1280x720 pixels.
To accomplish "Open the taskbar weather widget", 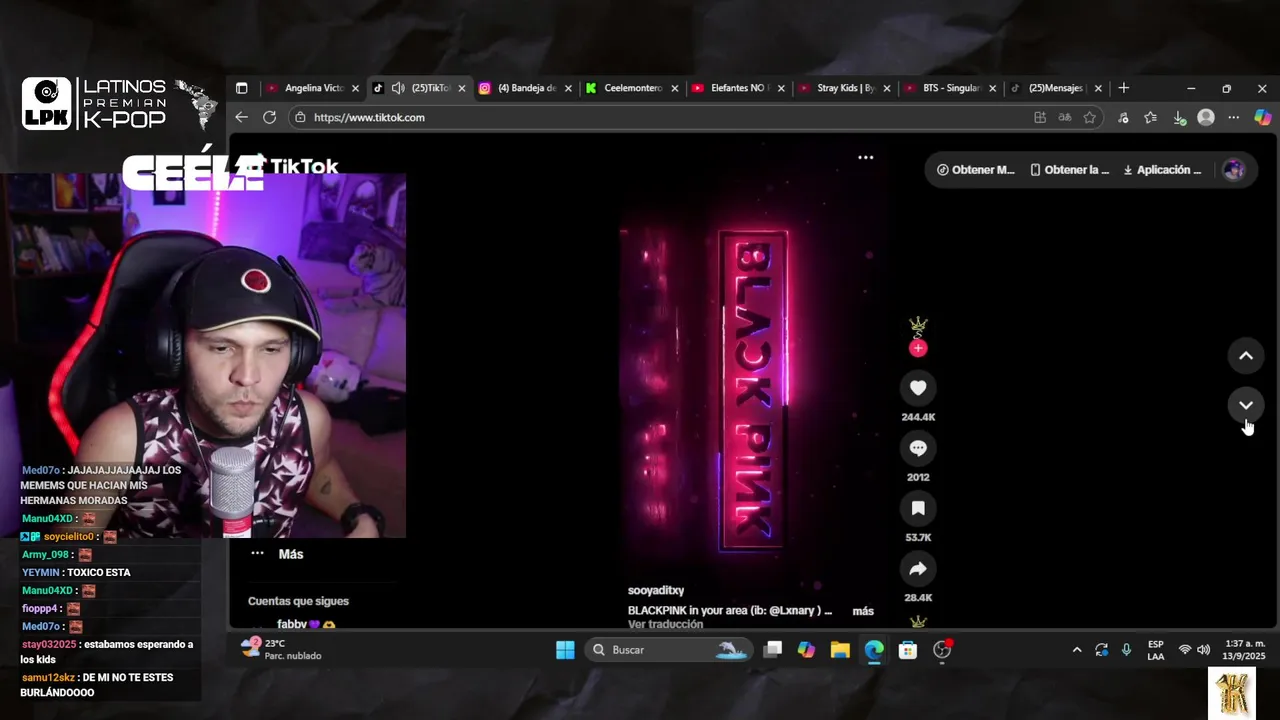I will coord(281,649).
